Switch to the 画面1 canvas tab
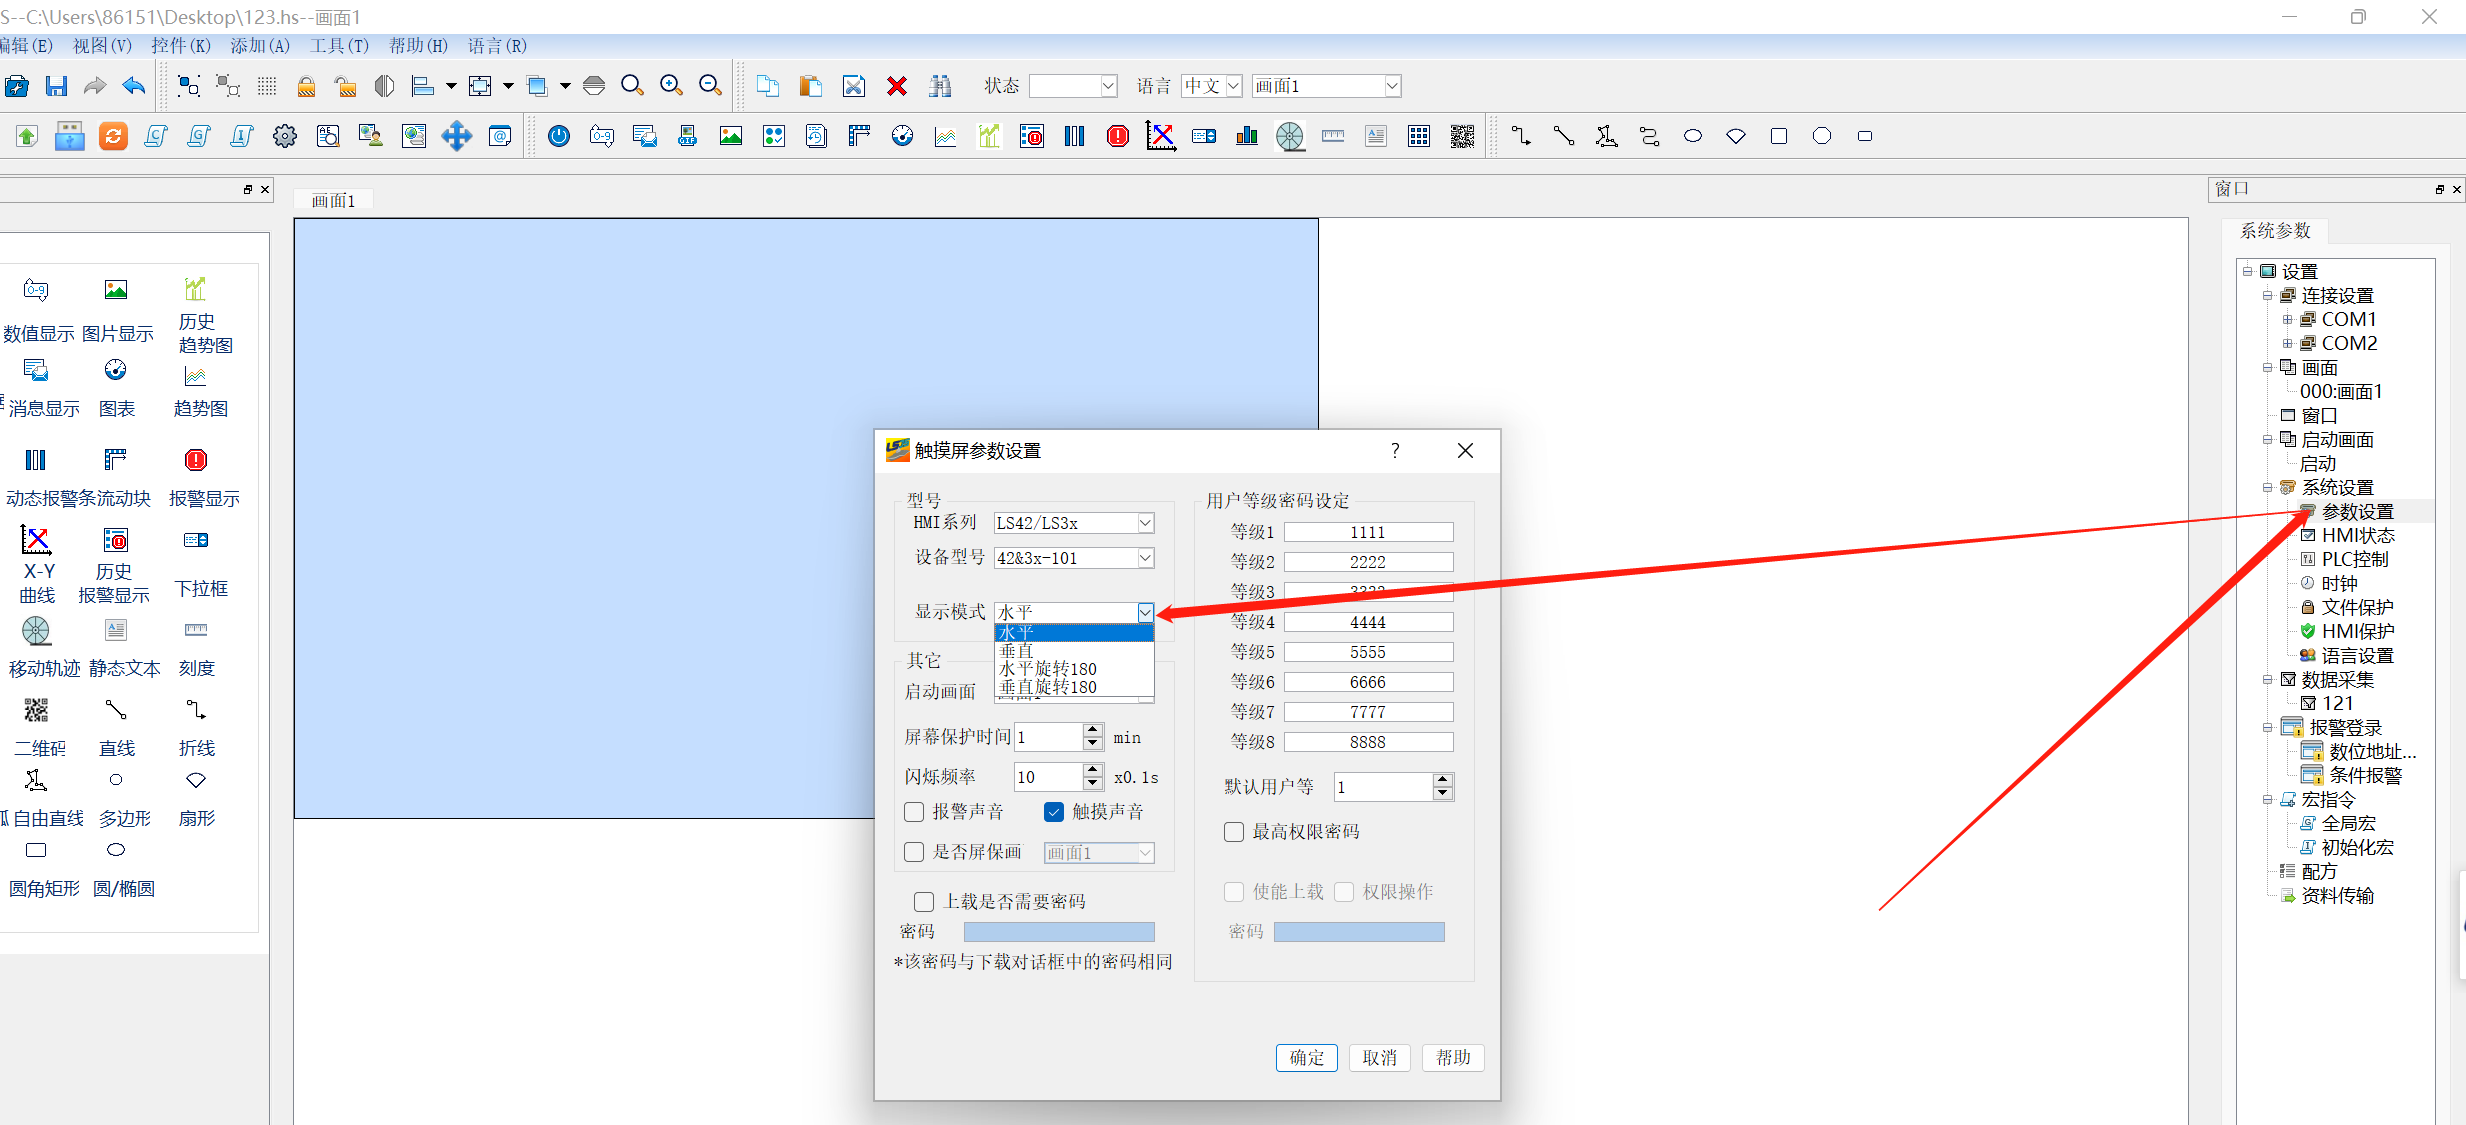 [333, 201]
